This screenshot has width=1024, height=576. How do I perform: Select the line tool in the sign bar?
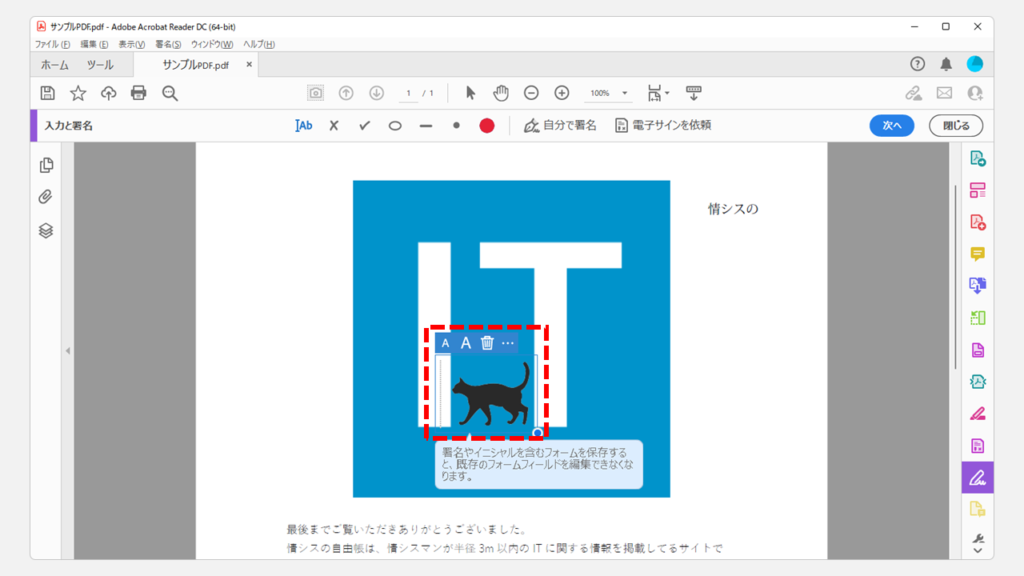426,126
